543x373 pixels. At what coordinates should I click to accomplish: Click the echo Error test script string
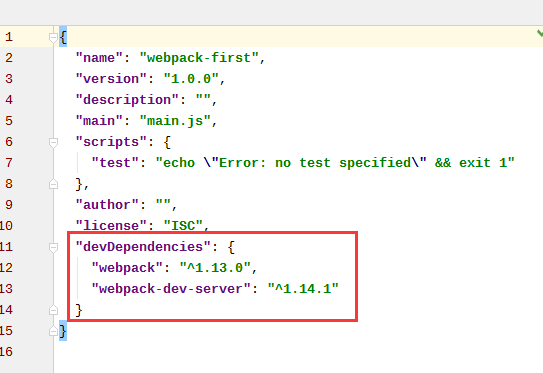(335, 163)
